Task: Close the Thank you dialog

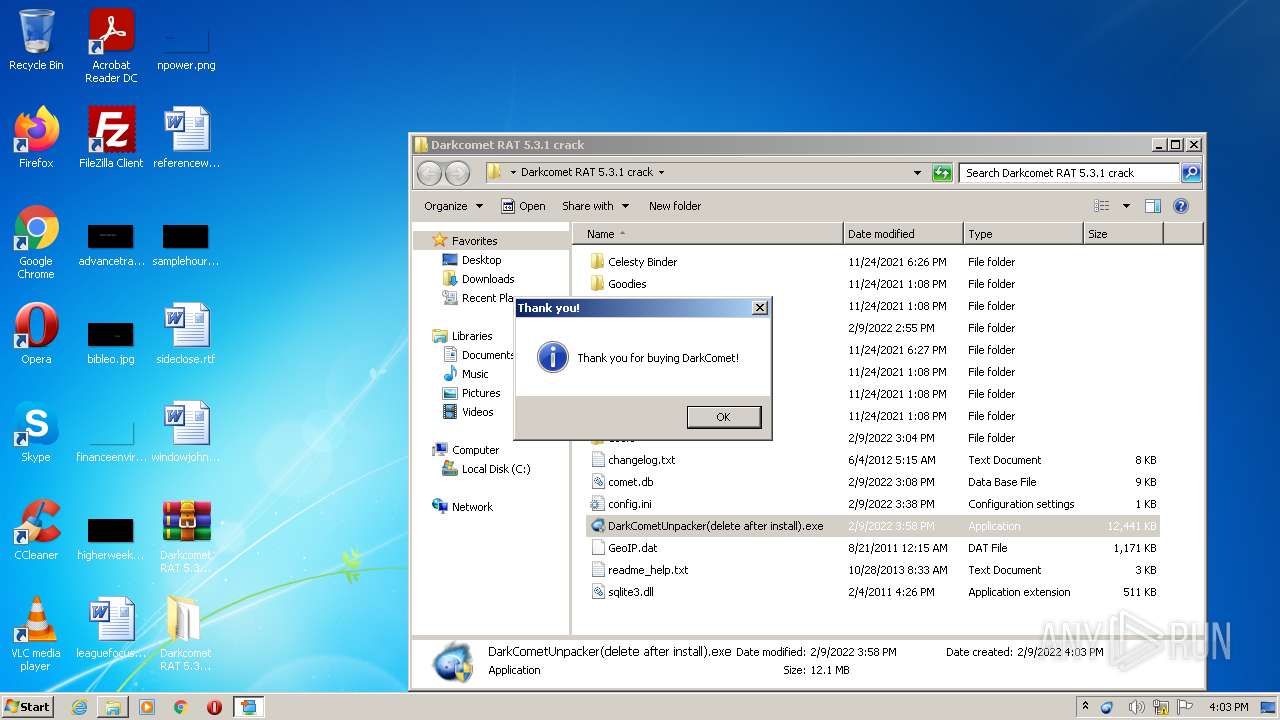Action: click(x=759, y=308)
